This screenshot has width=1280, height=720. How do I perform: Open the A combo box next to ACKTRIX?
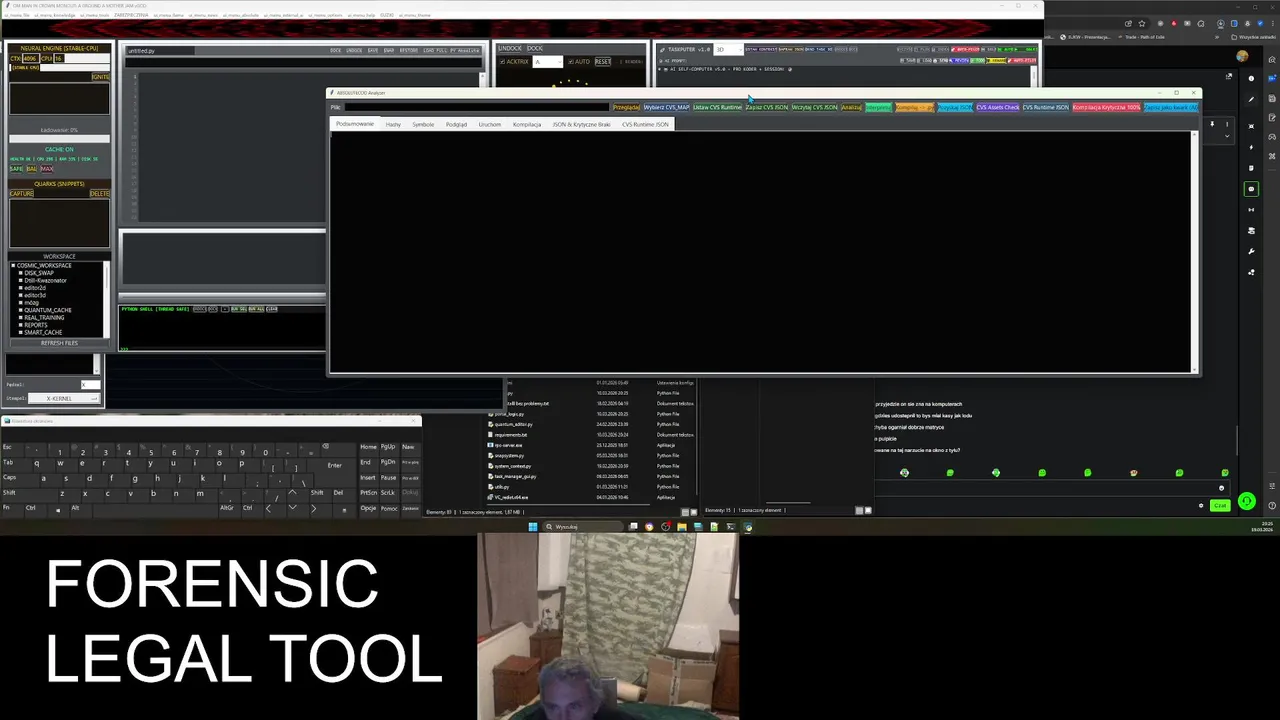(x=548, y=62)
